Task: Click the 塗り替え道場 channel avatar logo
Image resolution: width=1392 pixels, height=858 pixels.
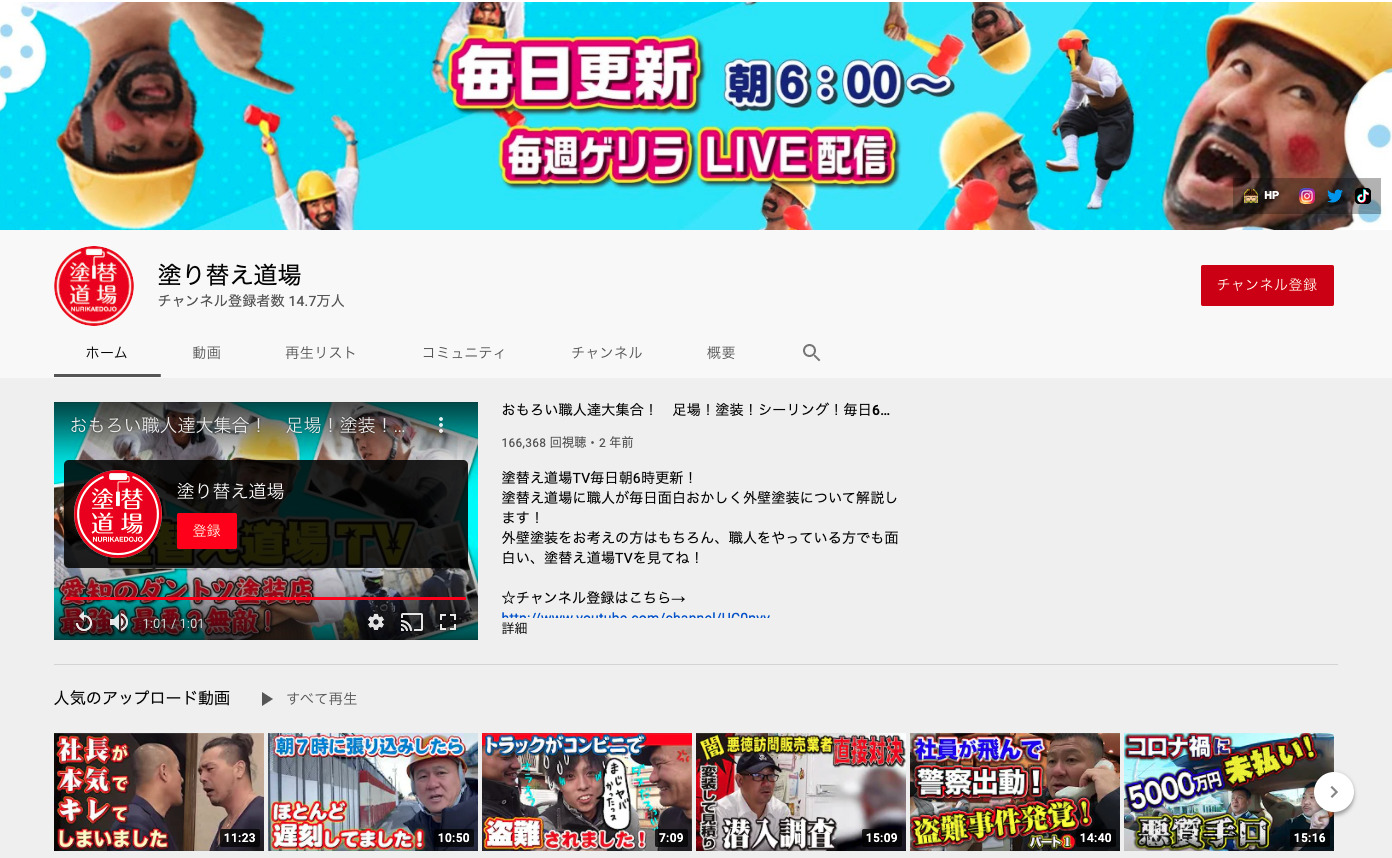Action: (94, 285)
